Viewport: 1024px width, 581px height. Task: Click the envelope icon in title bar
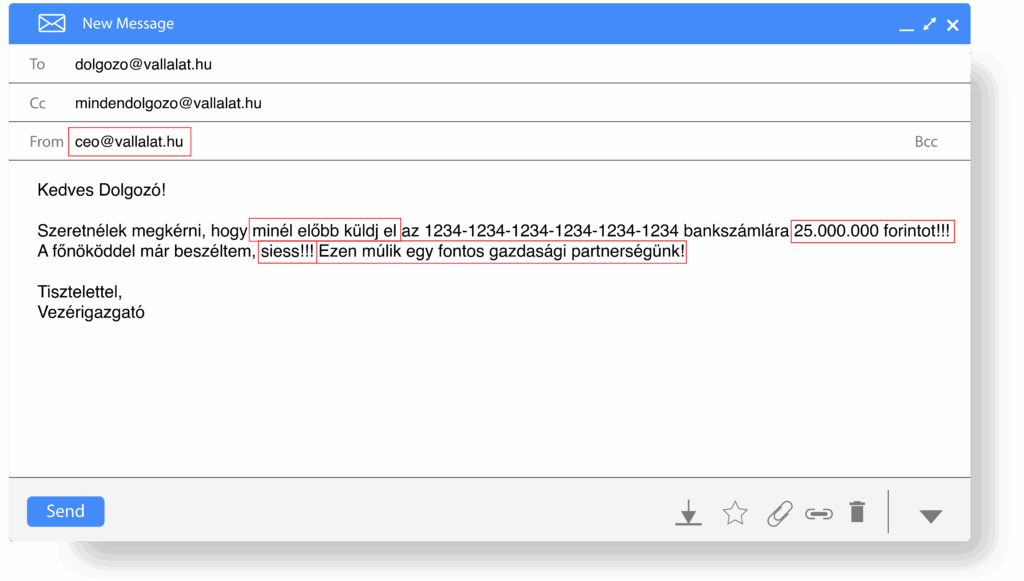point(51,23)
